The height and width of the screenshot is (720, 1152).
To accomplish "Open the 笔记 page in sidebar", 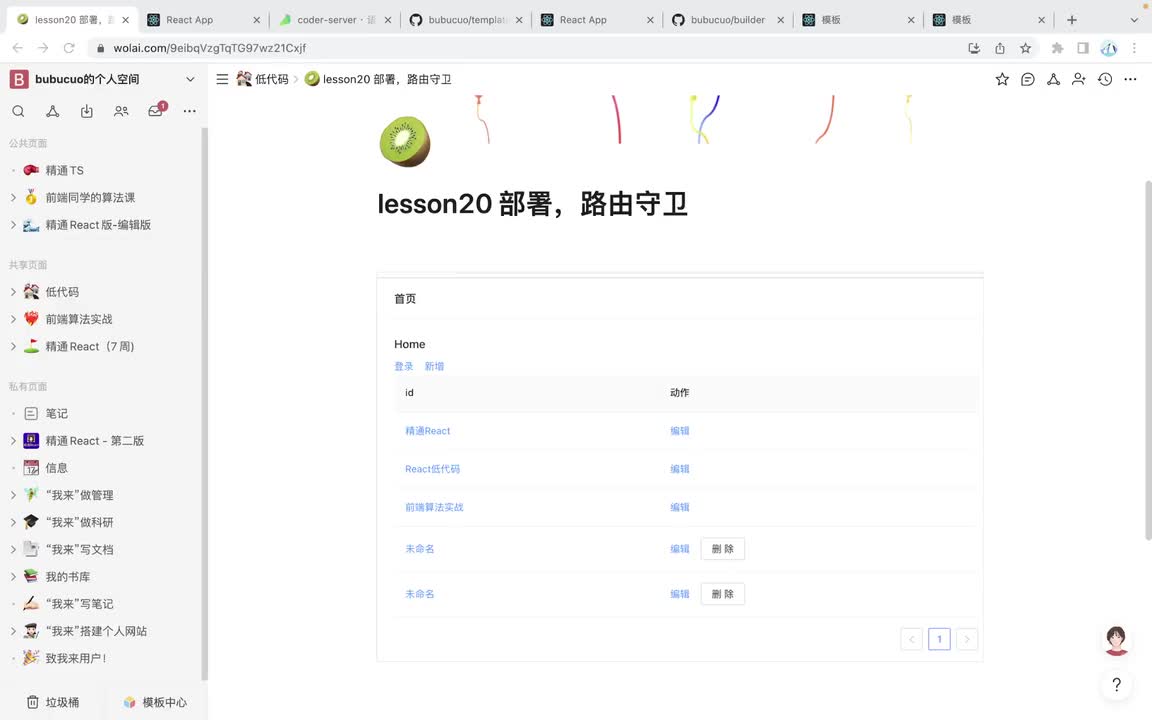I will coord(57,413).
